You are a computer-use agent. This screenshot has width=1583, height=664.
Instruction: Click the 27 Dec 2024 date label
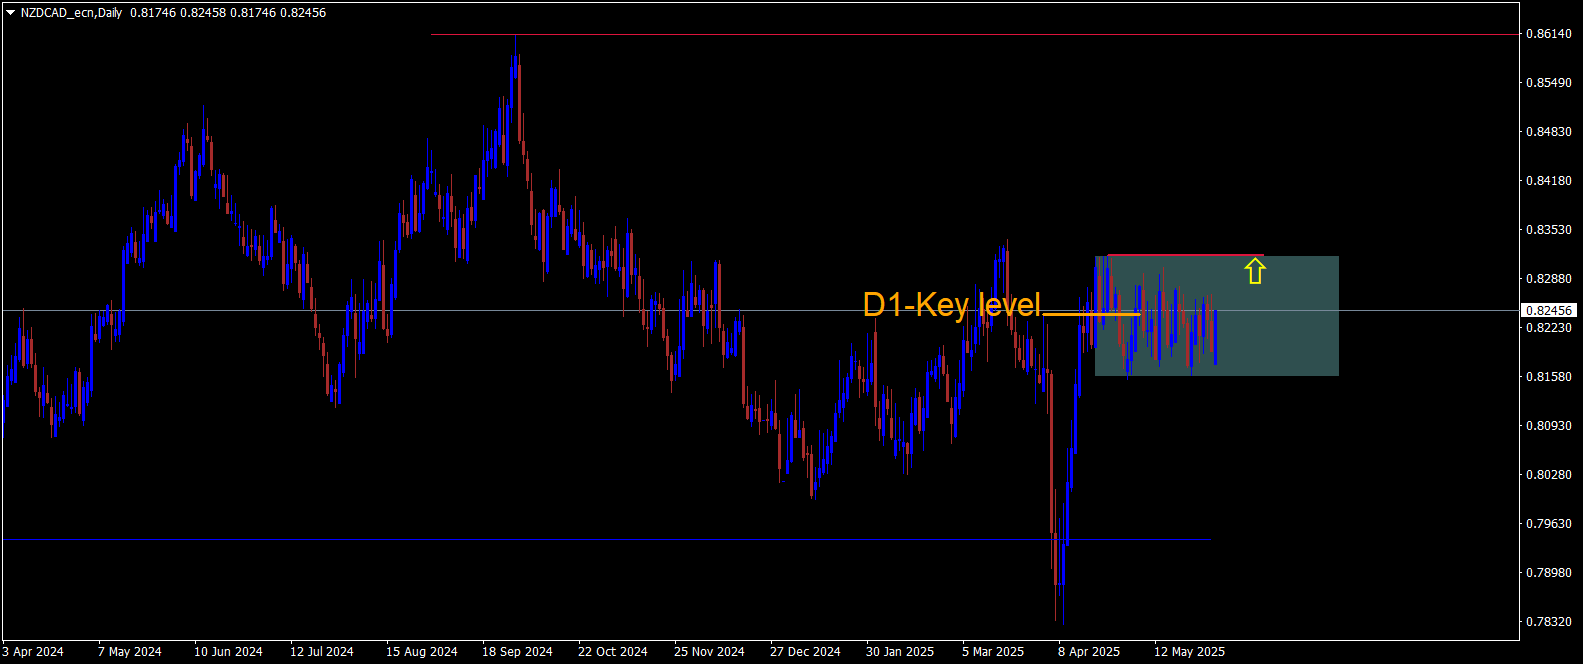pyautogui.click(x=805, y=652)
